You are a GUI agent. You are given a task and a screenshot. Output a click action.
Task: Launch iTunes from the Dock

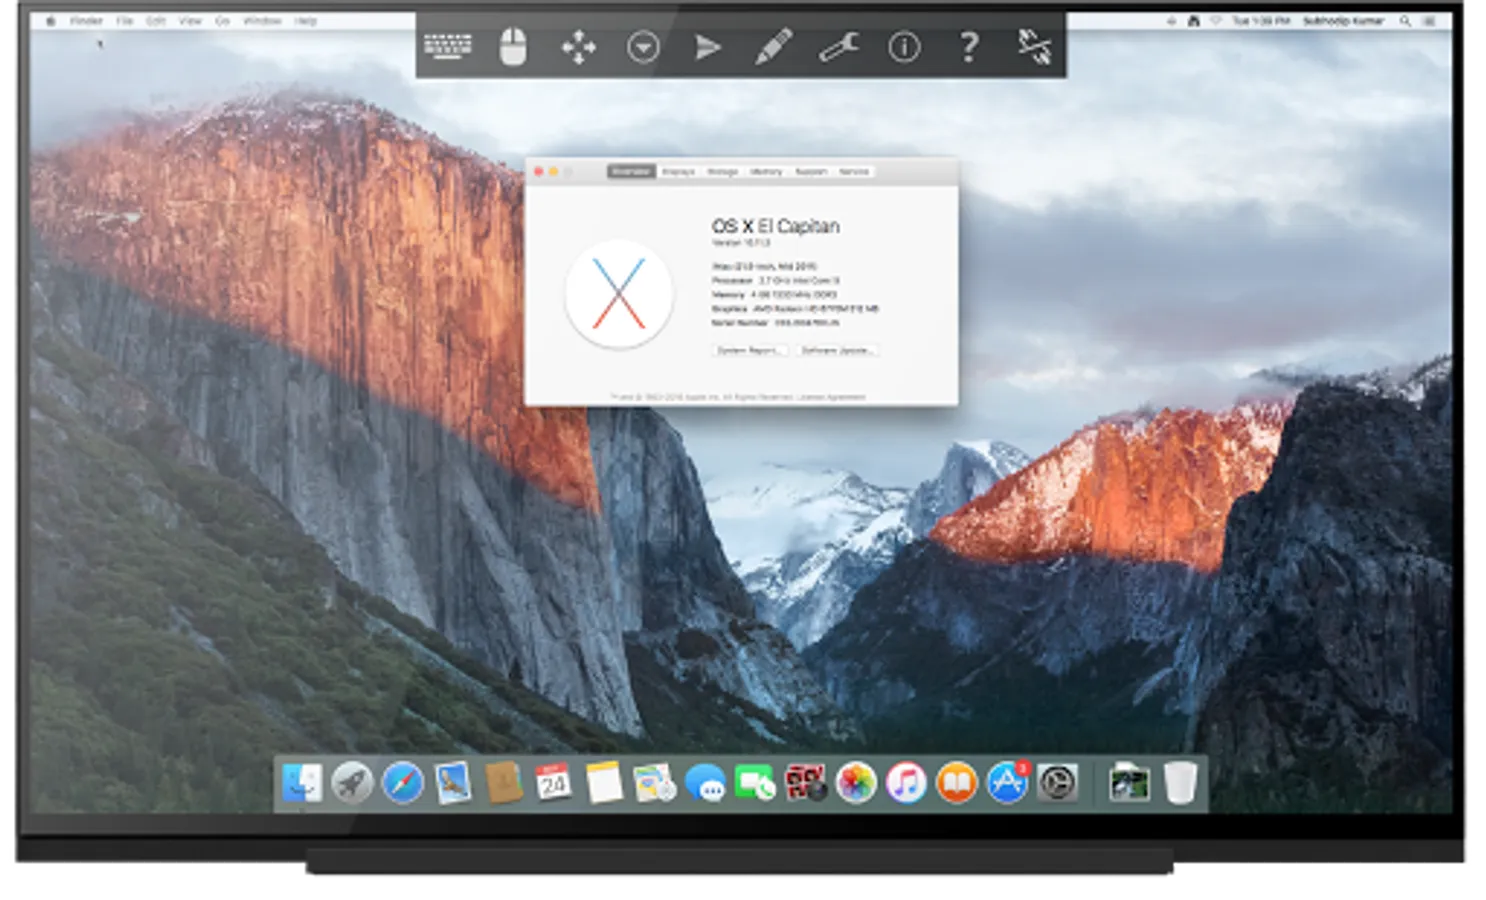pos(906,783)
